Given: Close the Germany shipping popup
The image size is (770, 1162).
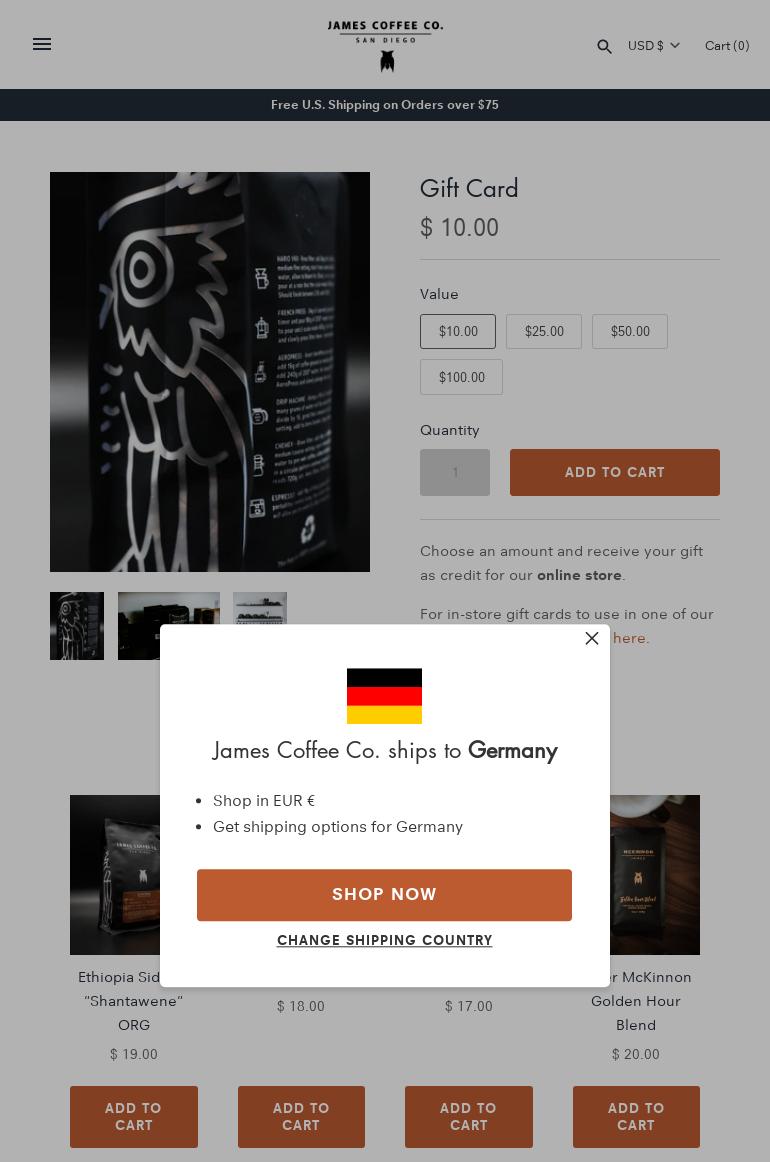Looking at the screenshot, I should click(591, 638).
